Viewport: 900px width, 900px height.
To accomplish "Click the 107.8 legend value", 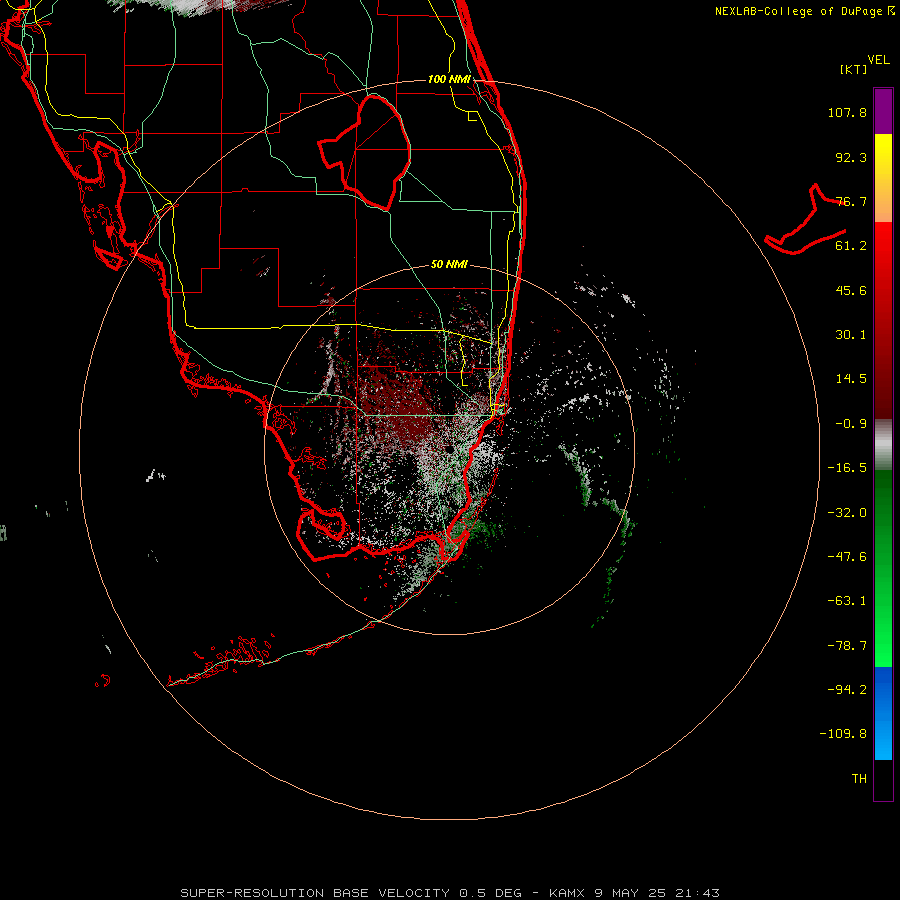I will 847,112.
